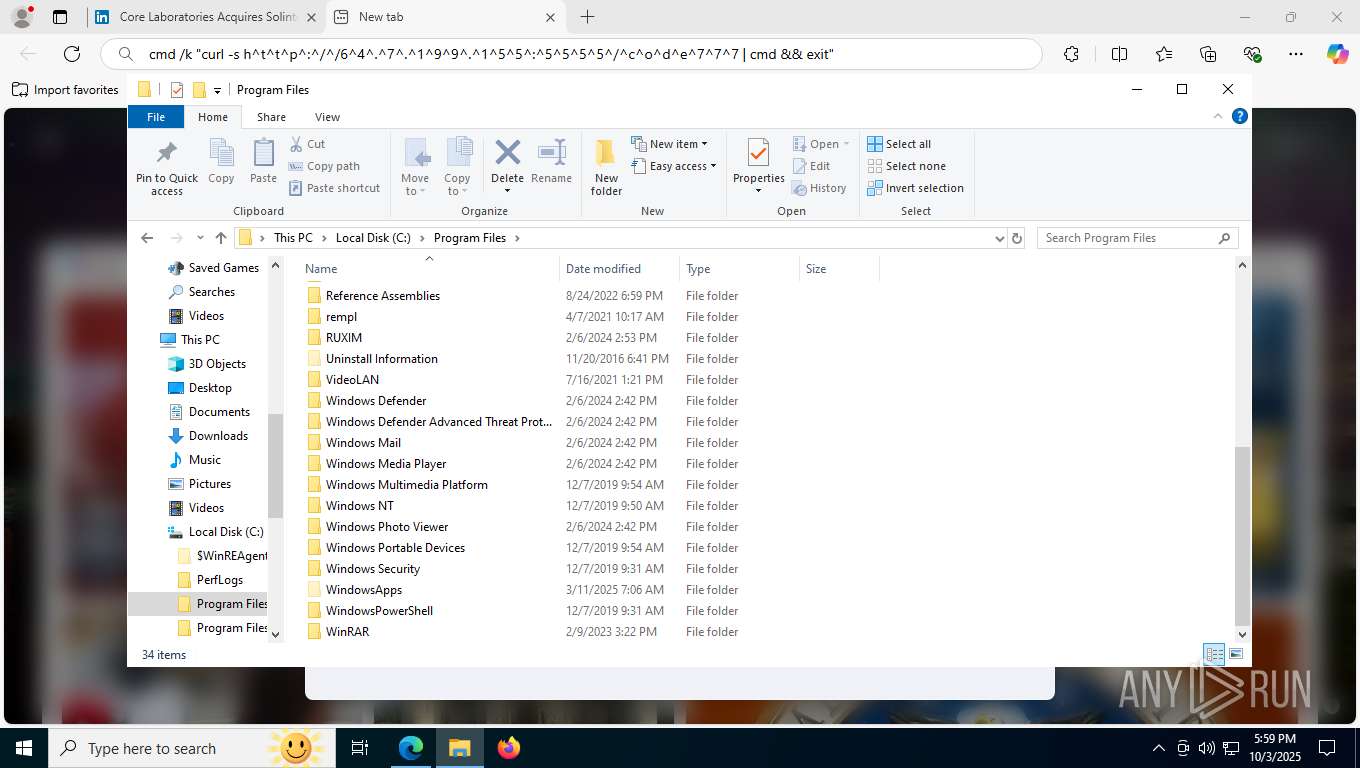Image resolution: width=1360 pixels, height=768 pixels.
Task: Open Properties checkmark icon
Action: 758,154
